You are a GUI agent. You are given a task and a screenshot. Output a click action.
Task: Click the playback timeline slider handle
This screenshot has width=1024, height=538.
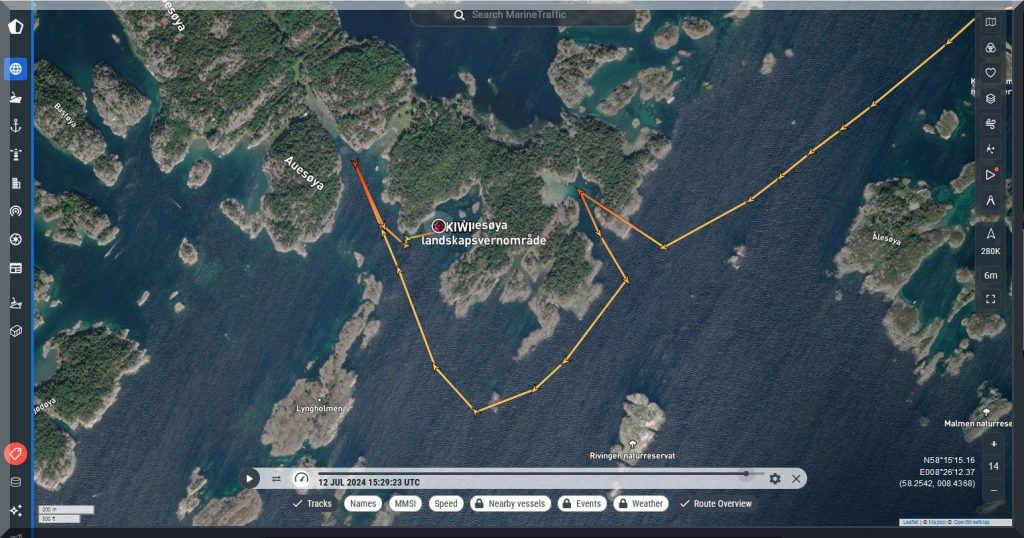[746, 473]
